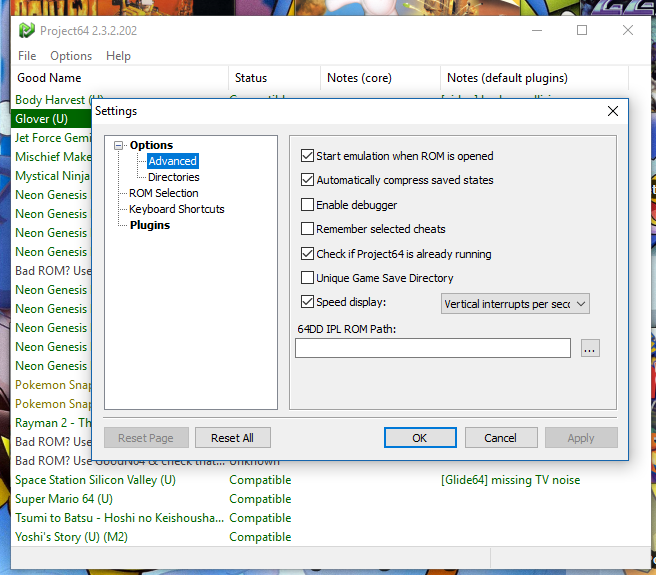Image resolution: width=656 pixels, height=575 pixels.
Task: Confirm settings with OK
Action: [420, 438]
